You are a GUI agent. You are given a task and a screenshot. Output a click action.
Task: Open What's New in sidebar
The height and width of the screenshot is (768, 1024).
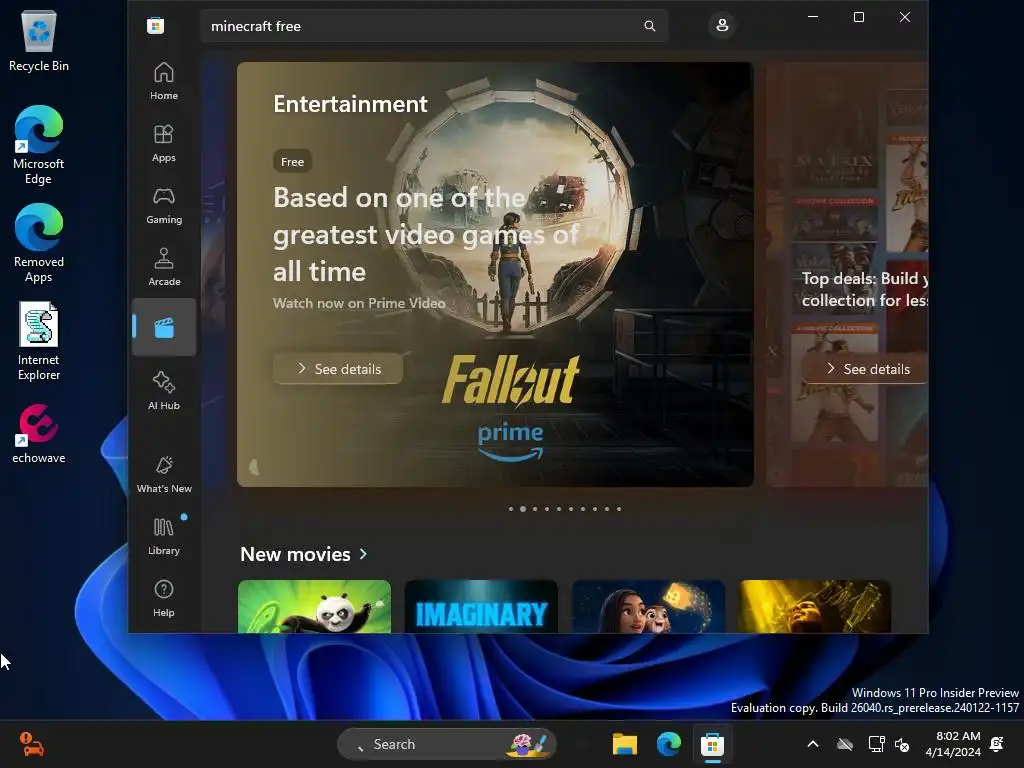(x=163, y=474)
